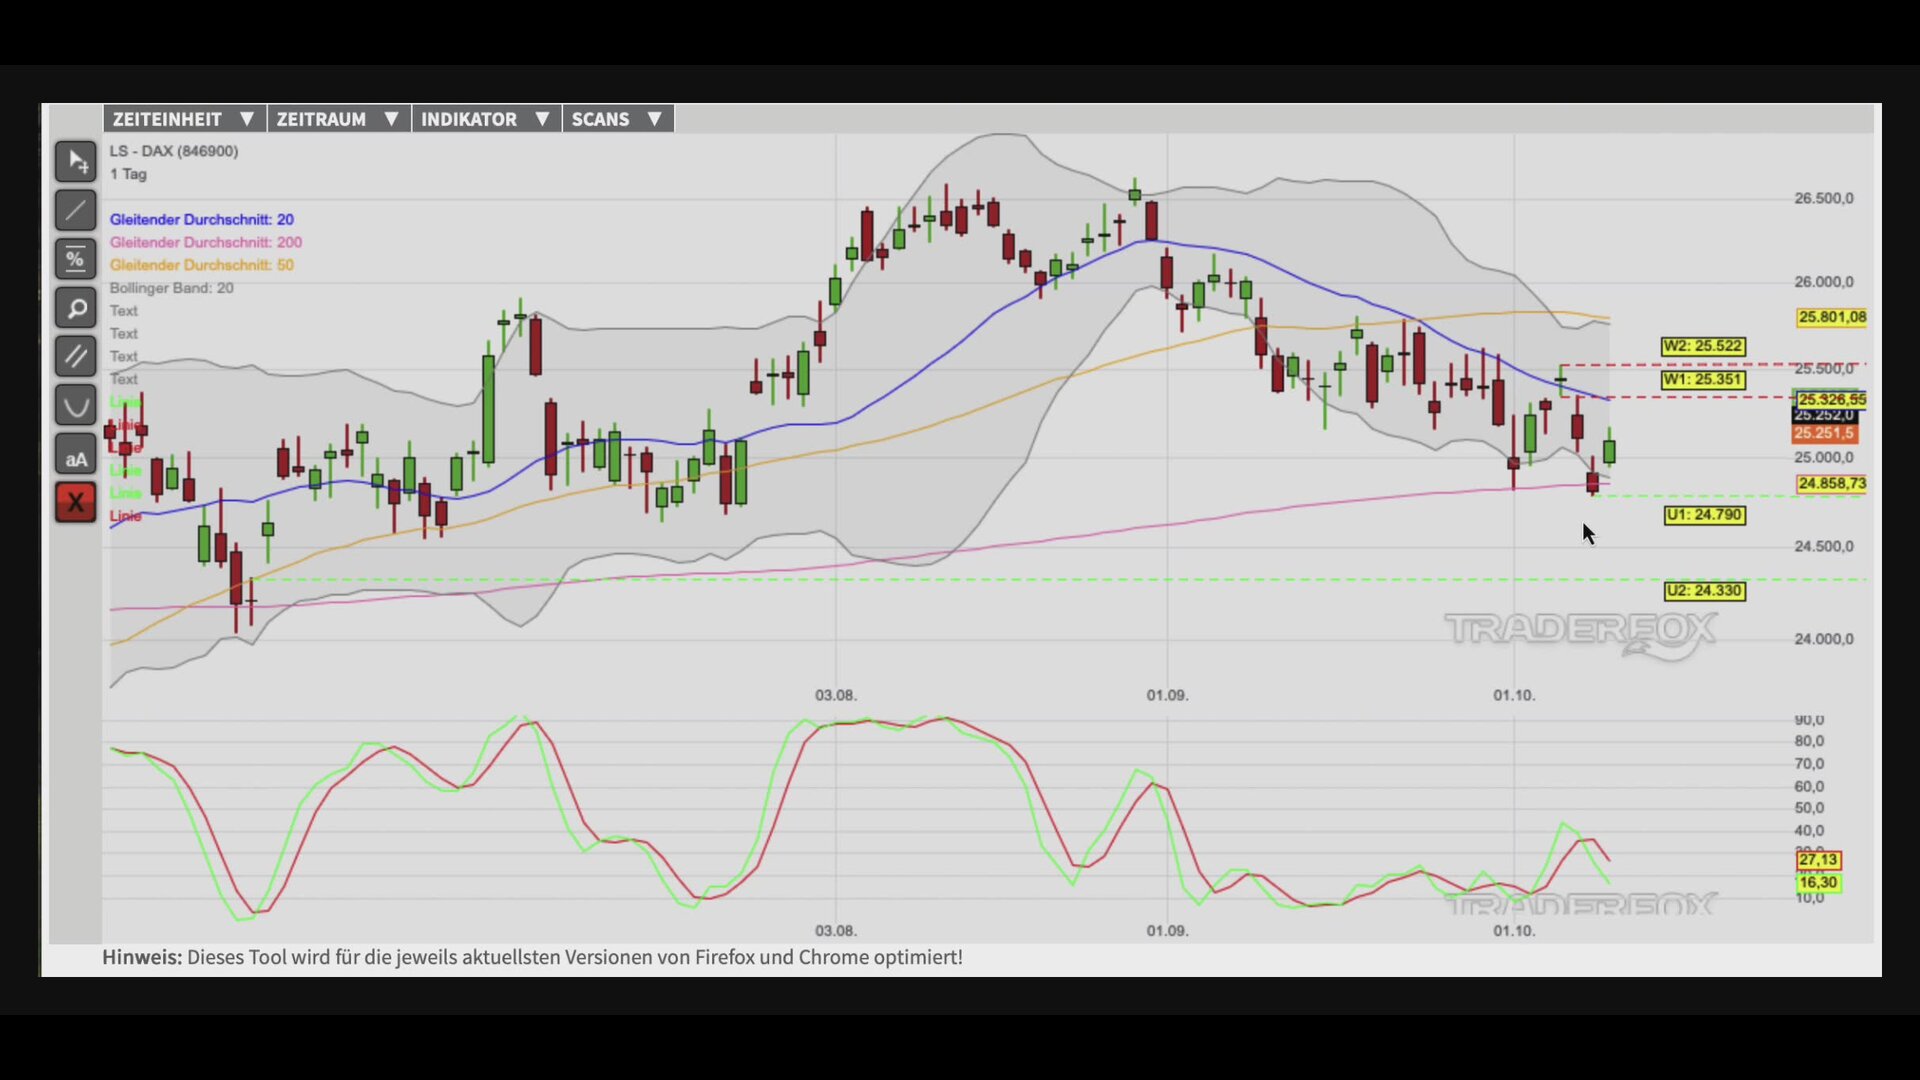The image size is (1920, 1080).
Task: Select the cursor pointer tool
Action: [x=75, y=161]
